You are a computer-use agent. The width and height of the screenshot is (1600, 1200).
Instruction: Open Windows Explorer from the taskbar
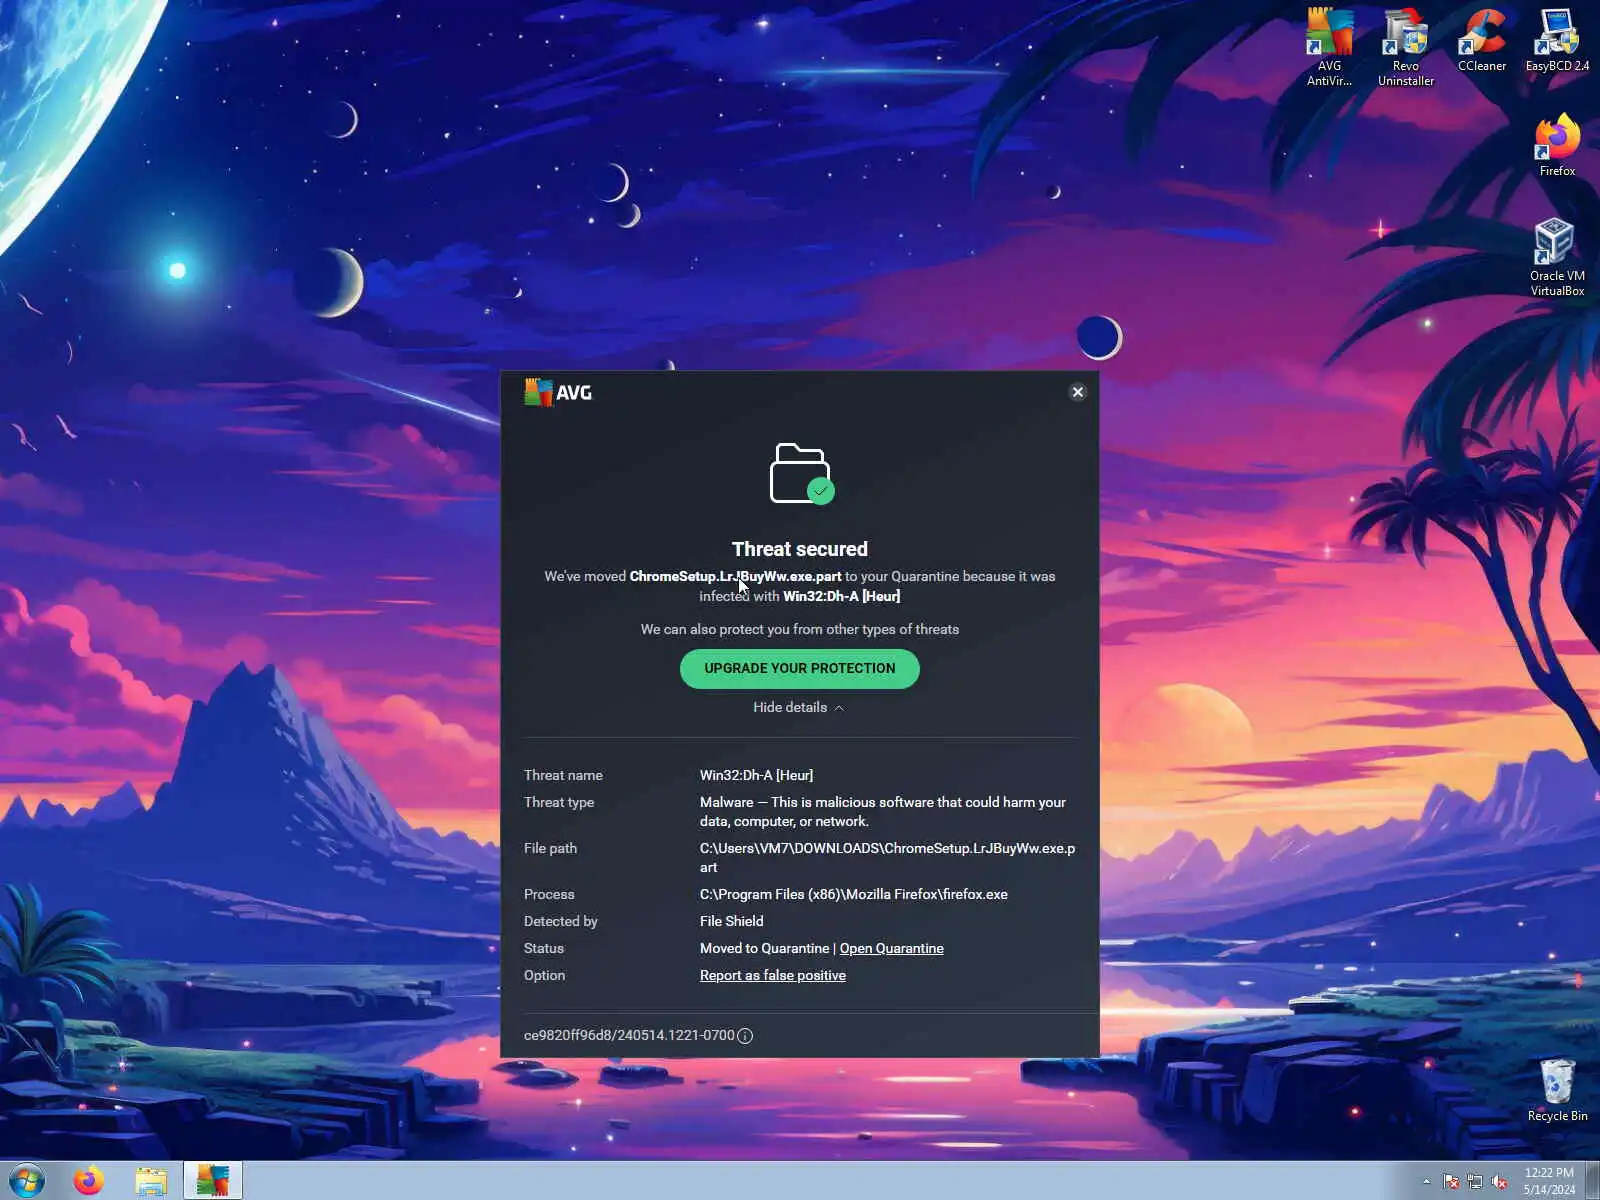point(151,1181)
